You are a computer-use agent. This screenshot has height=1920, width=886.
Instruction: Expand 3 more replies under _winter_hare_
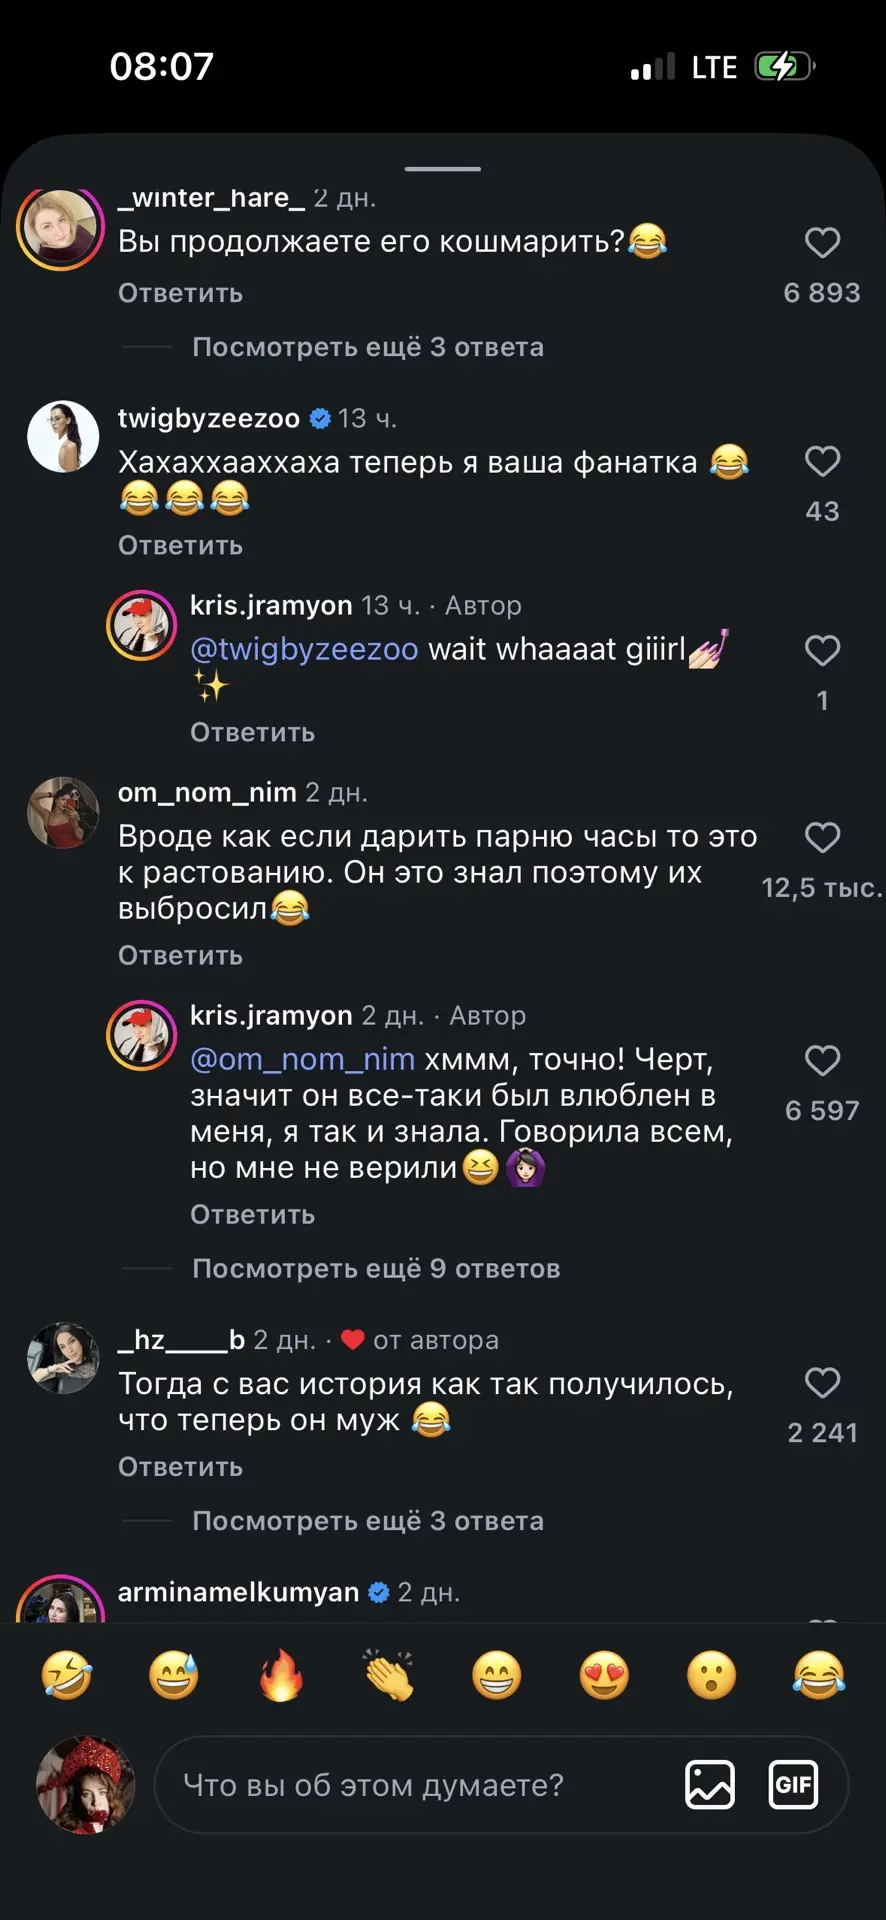[x=368, y=347]
